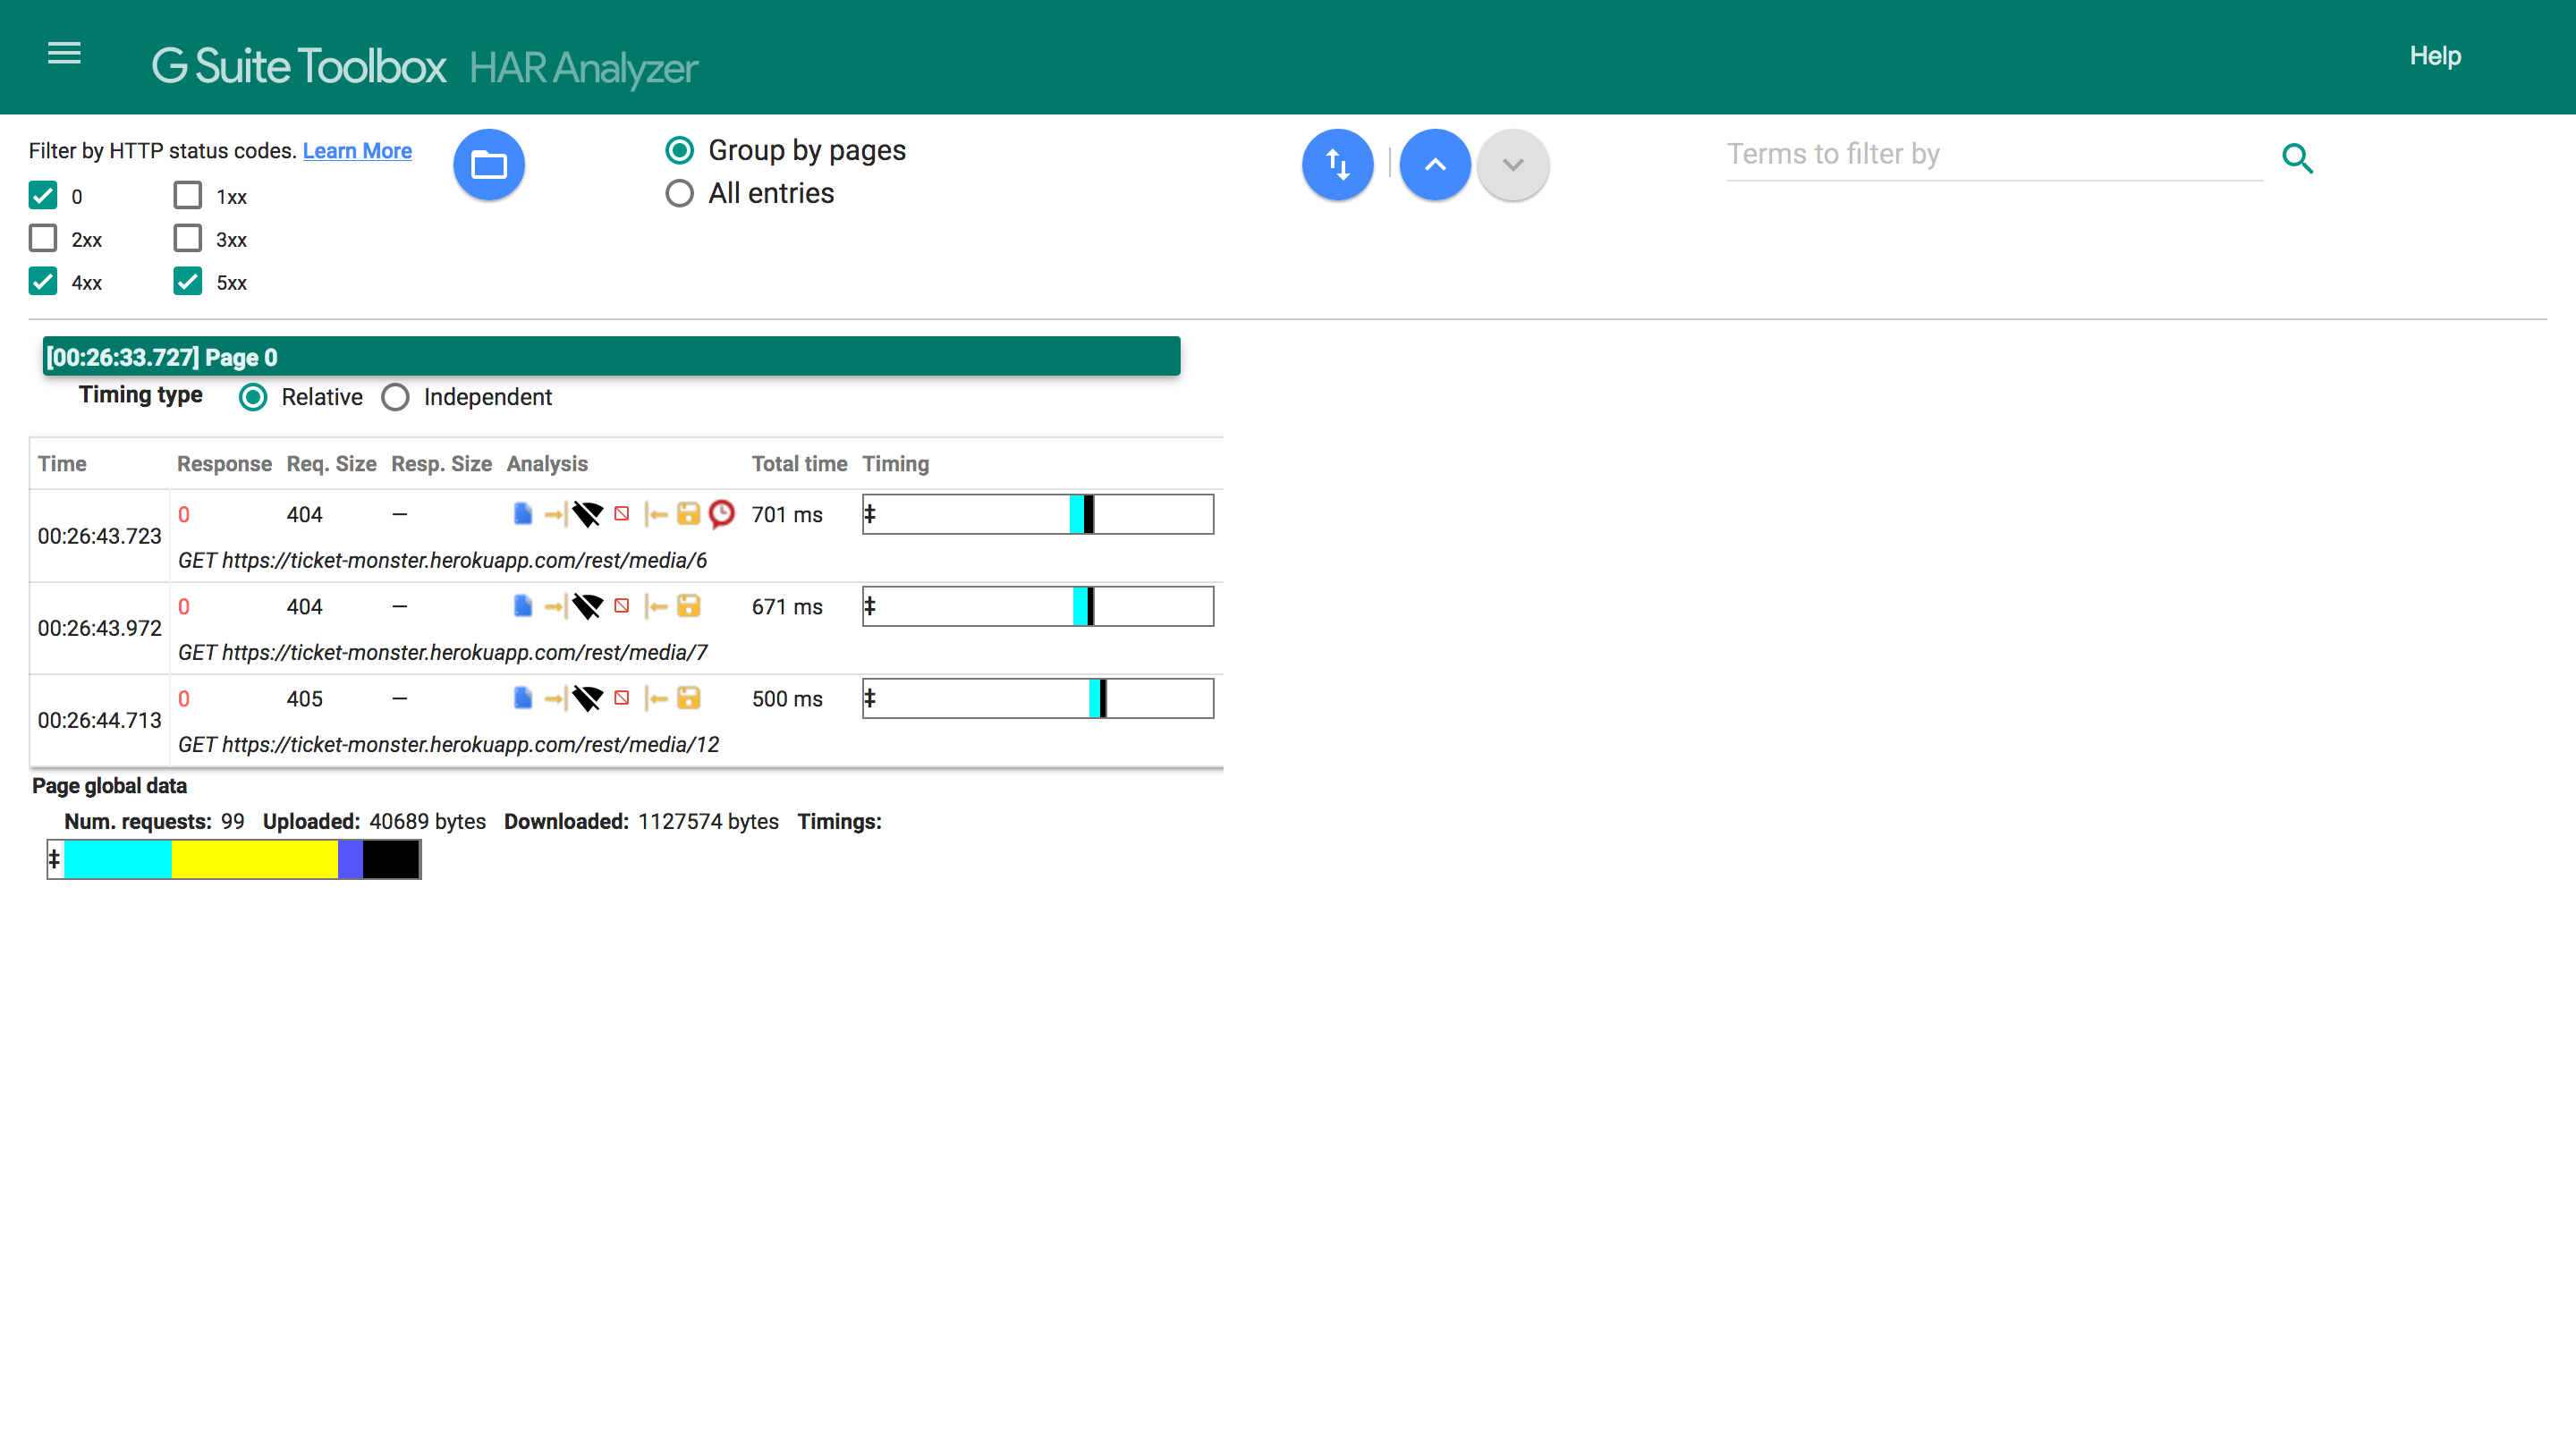Viewport: 2576px width, 1438px height.
Task: Open the Learn More link
Action: point(357,151)
